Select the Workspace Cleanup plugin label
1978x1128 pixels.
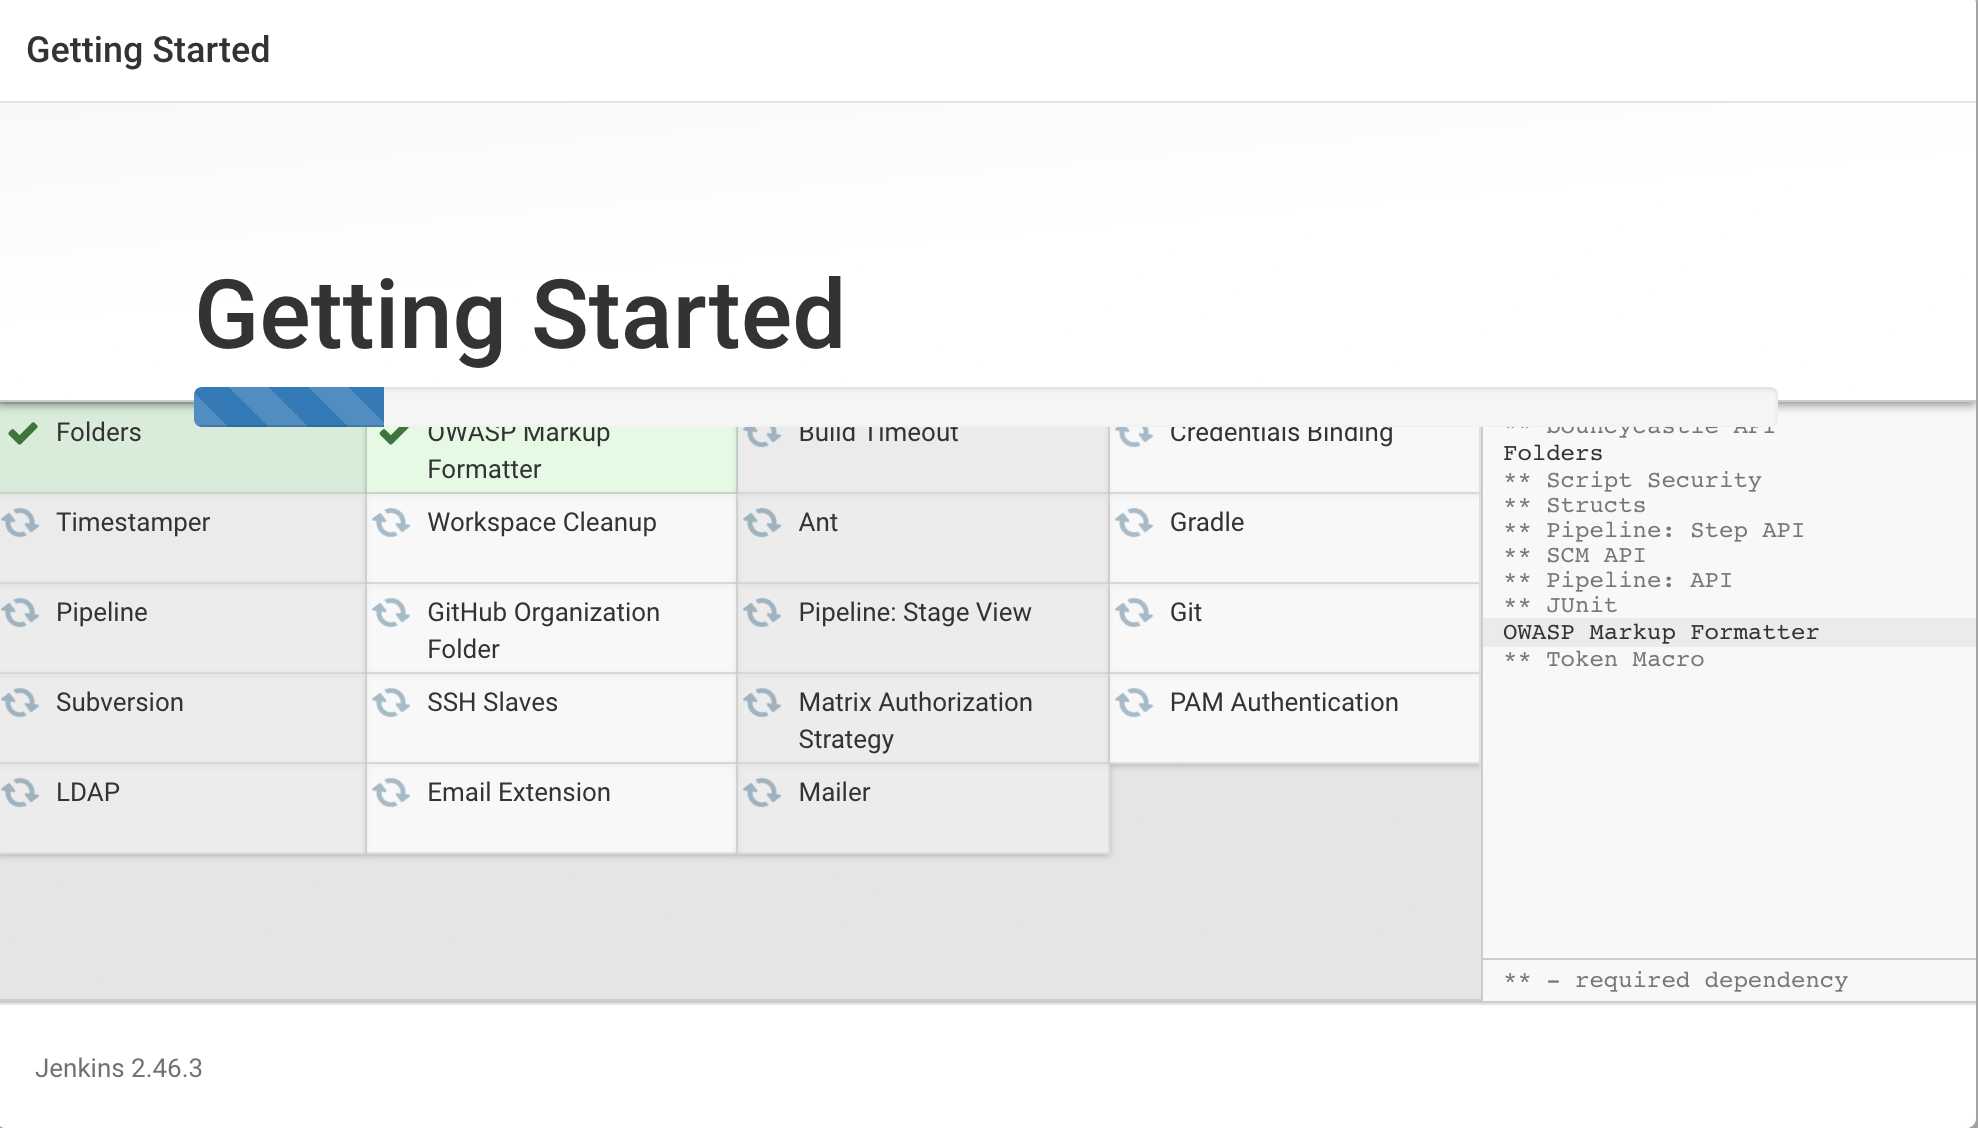coord(542,522)
